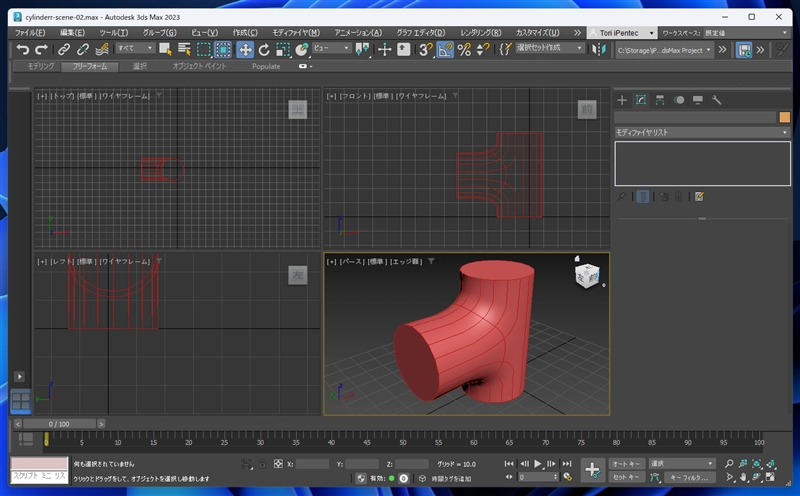Image resolution: width=800 pixels, height=496 pixels.
Task: Click the X coordinate input field
Action: [312, 464]
